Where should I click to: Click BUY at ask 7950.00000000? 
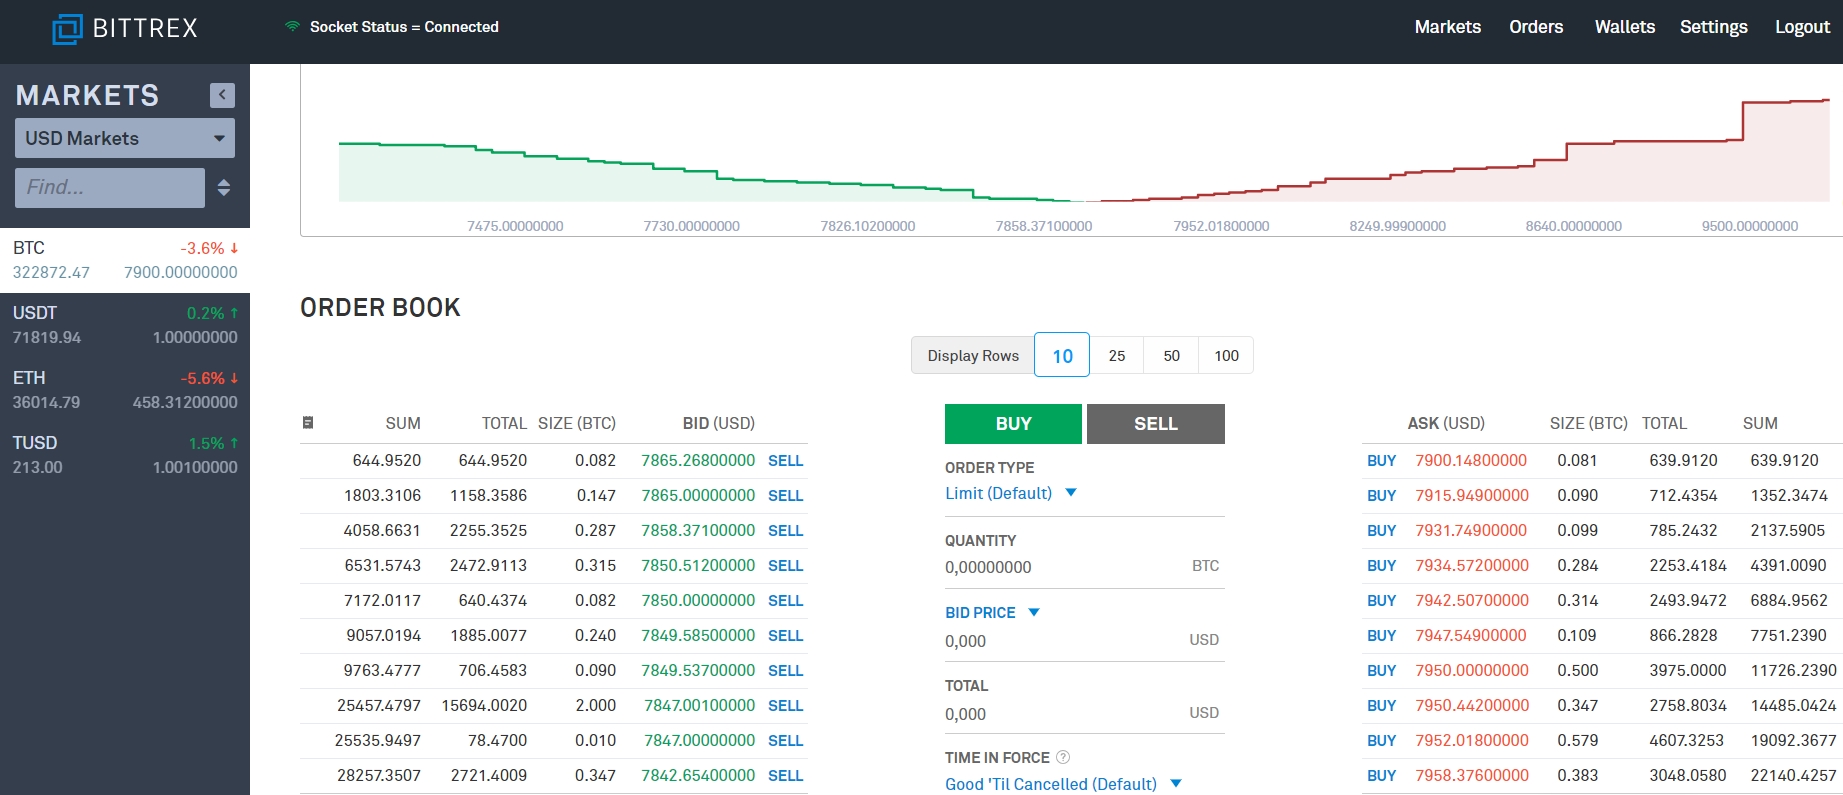coord(1381,671)
